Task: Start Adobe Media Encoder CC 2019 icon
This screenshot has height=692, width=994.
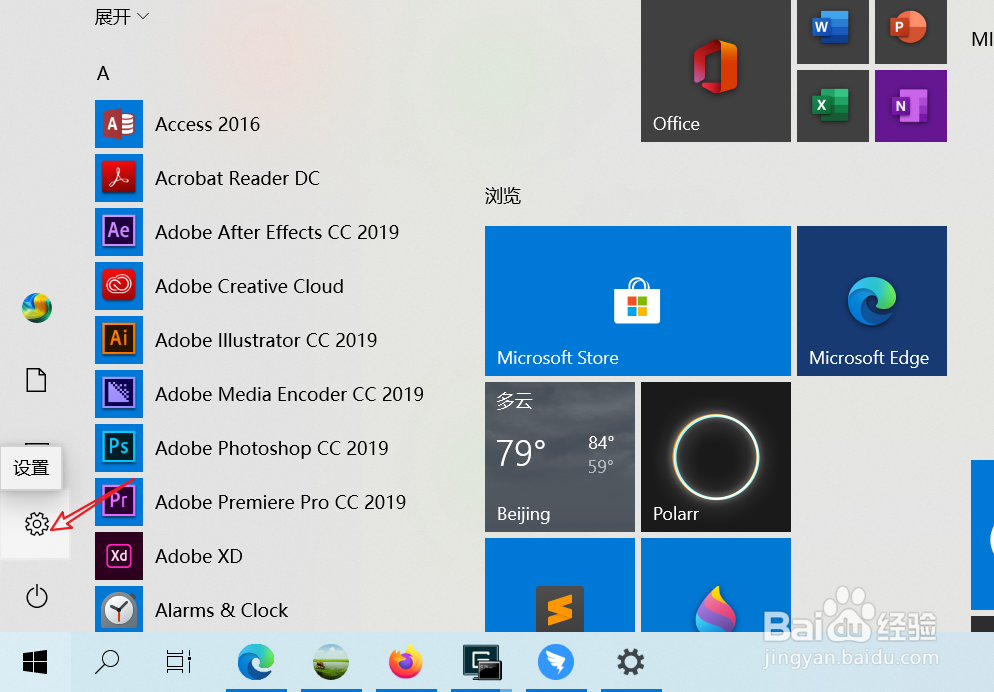Action: [x=119, y=394]
